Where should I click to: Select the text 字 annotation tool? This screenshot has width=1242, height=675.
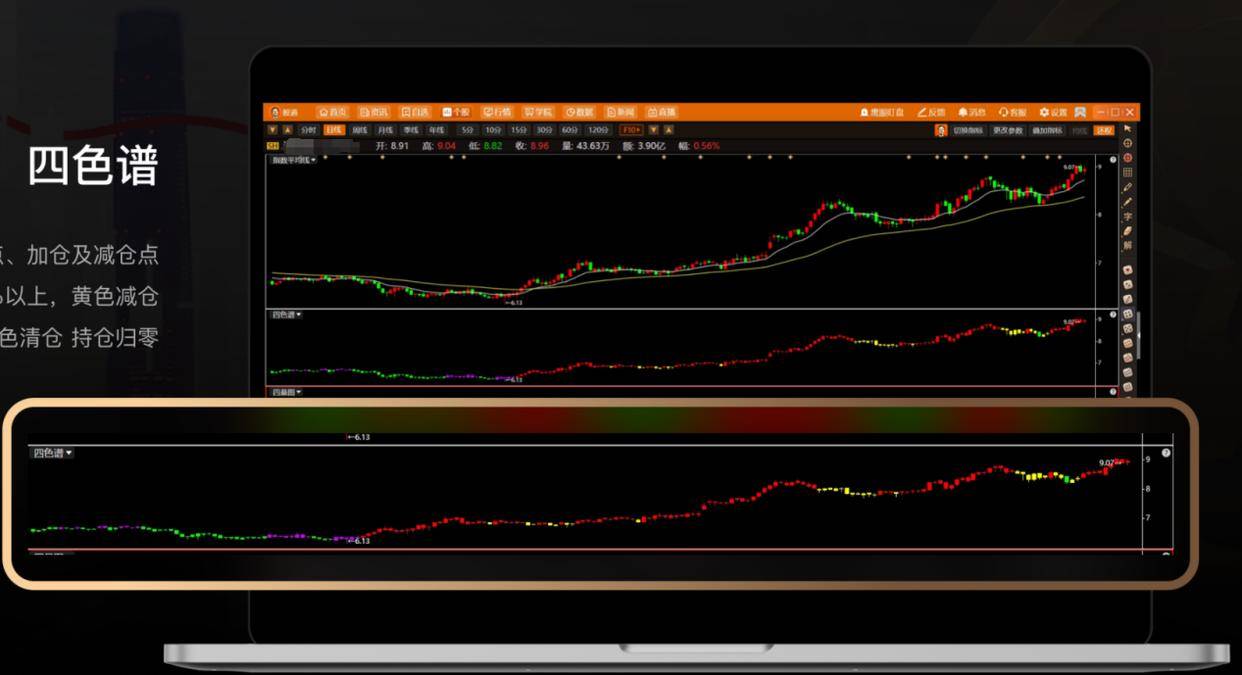point(1127,216)
